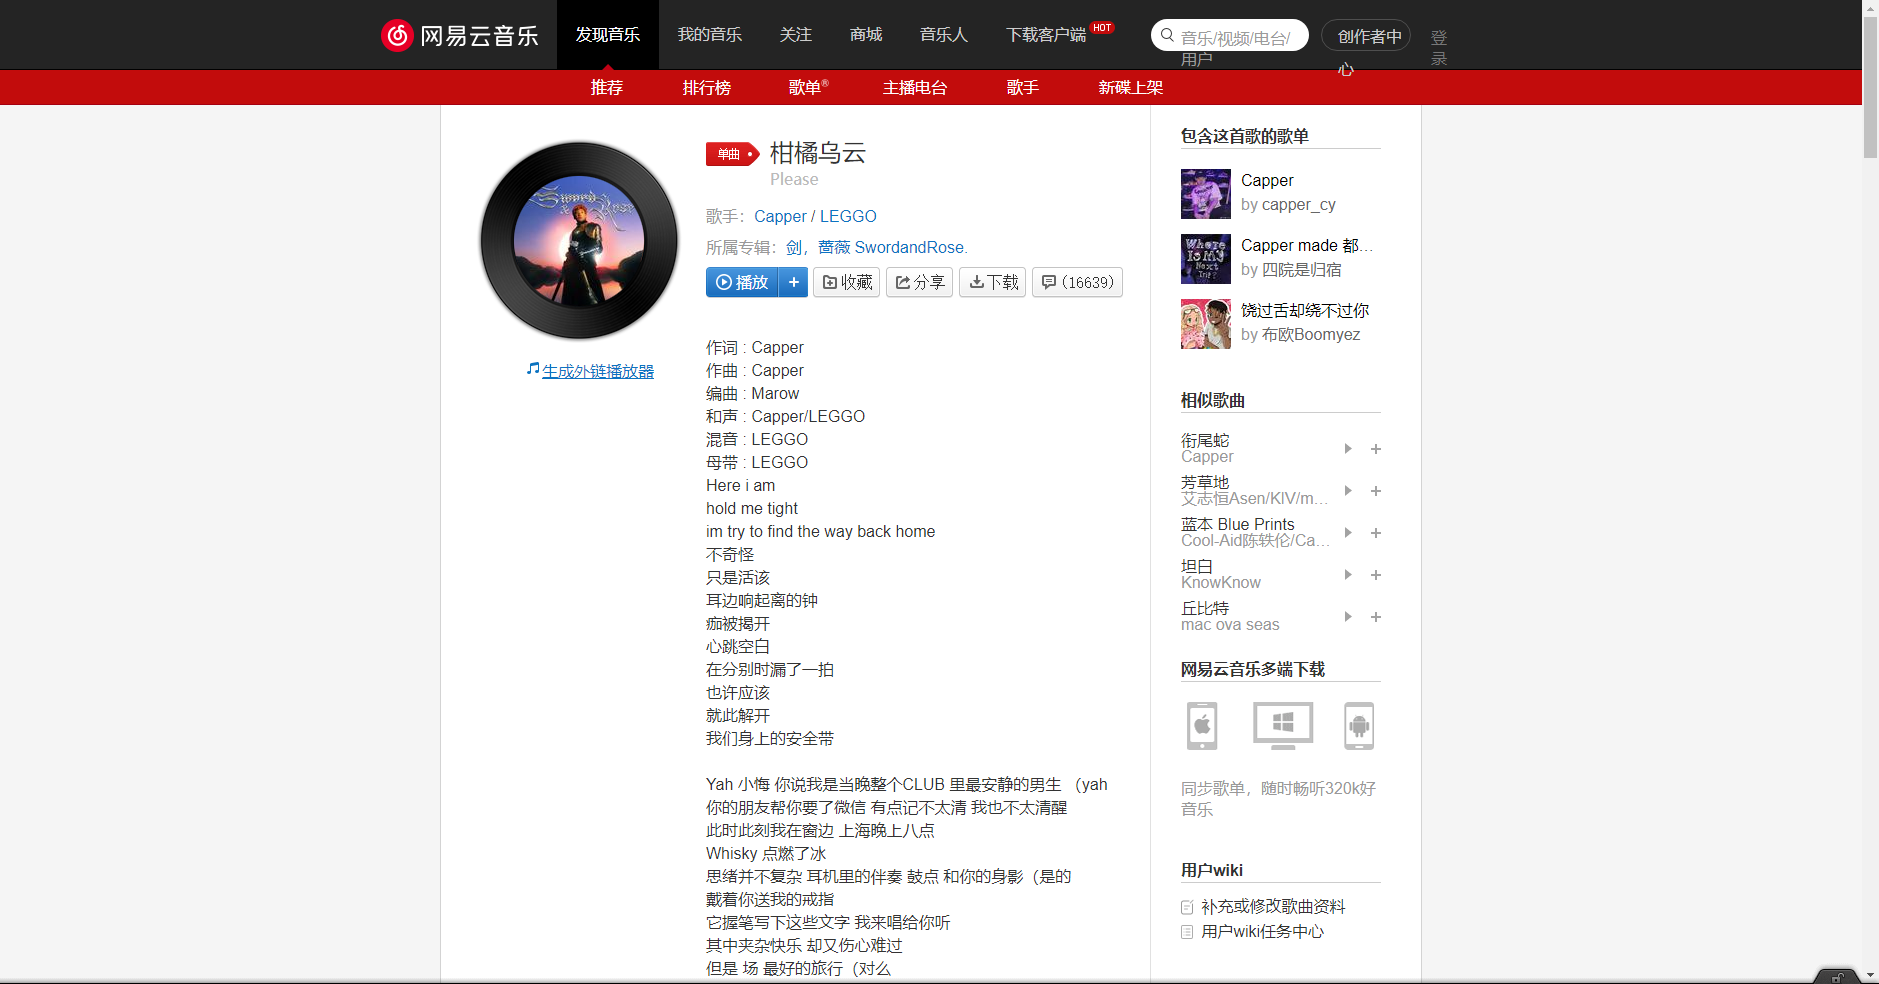Play similar song 衔尾蛇
1879x984 pixels.
tap(1348, 448)
